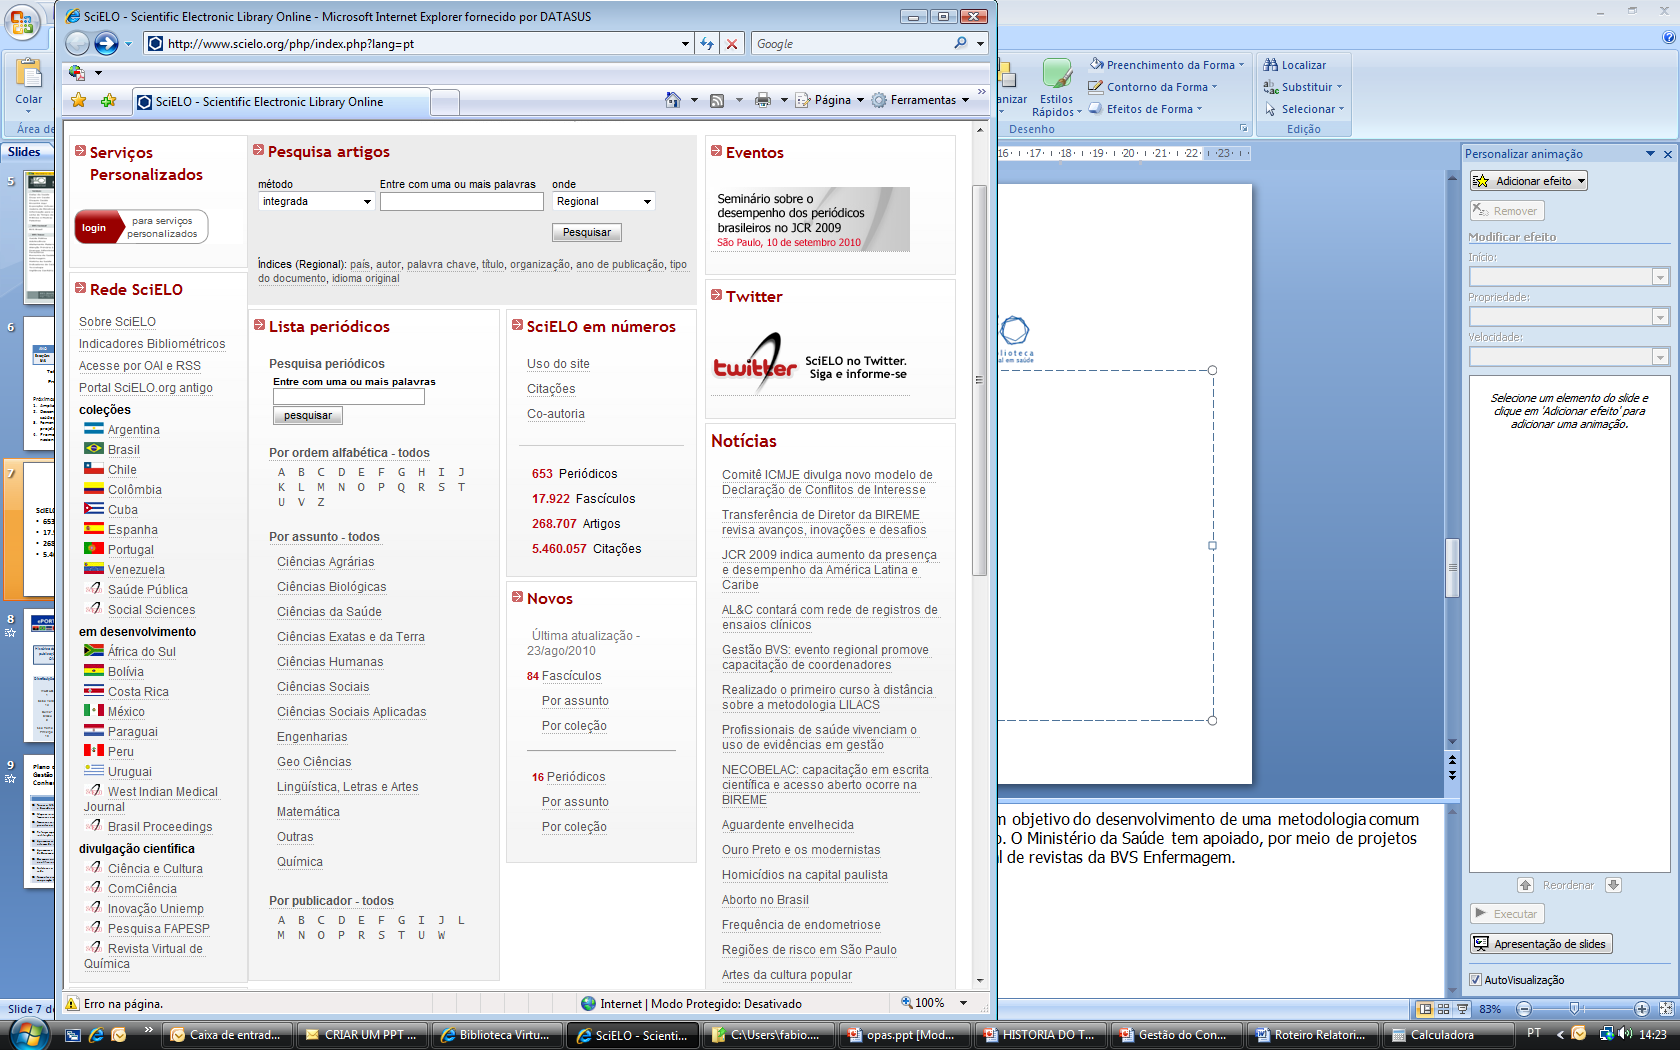Expand the Adicionar efeito dropdown
The height and width of the screenshot is (1050, 1680).
pyautogui.click(x=1581, y=181)
